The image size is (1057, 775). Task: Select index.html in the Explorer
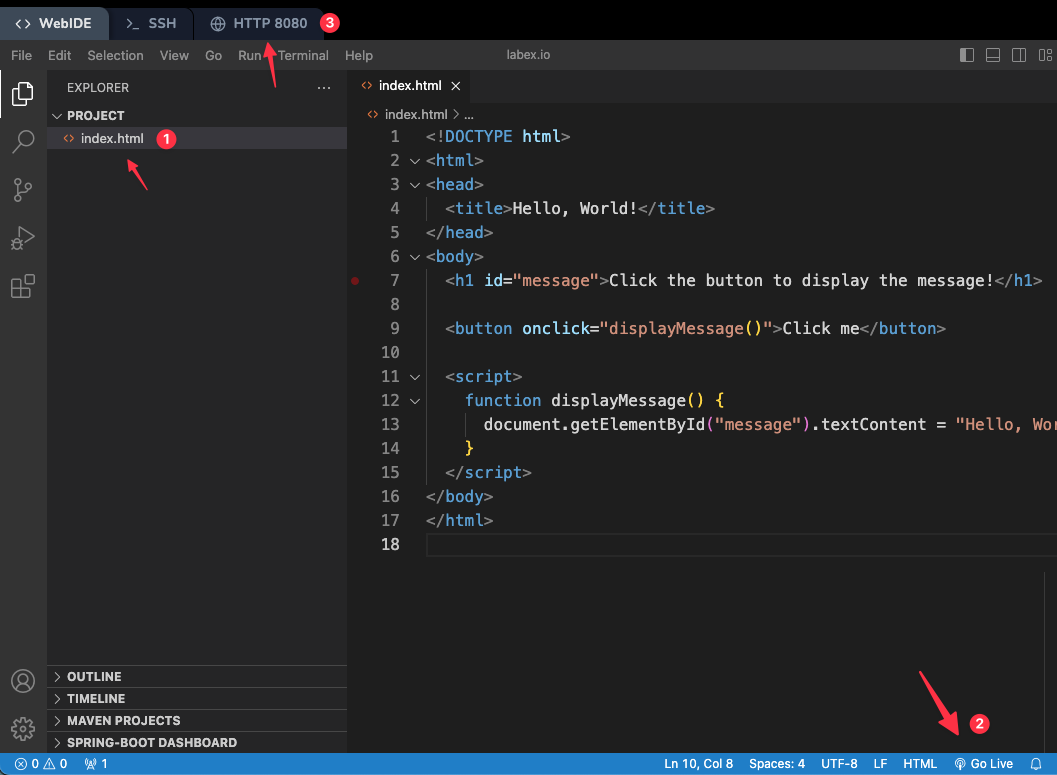click(x=113, y=138)
